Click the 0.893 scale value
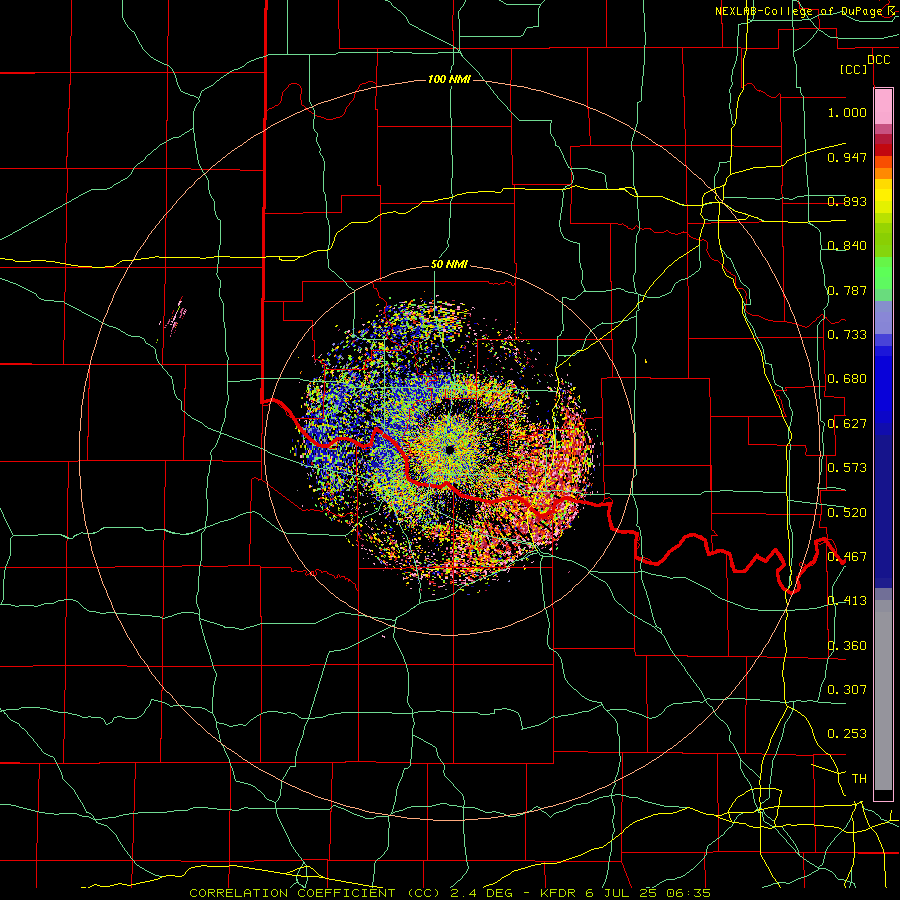The height and width of the screenshot is (900, 900). pyautogui.click(x=847, y=201)
